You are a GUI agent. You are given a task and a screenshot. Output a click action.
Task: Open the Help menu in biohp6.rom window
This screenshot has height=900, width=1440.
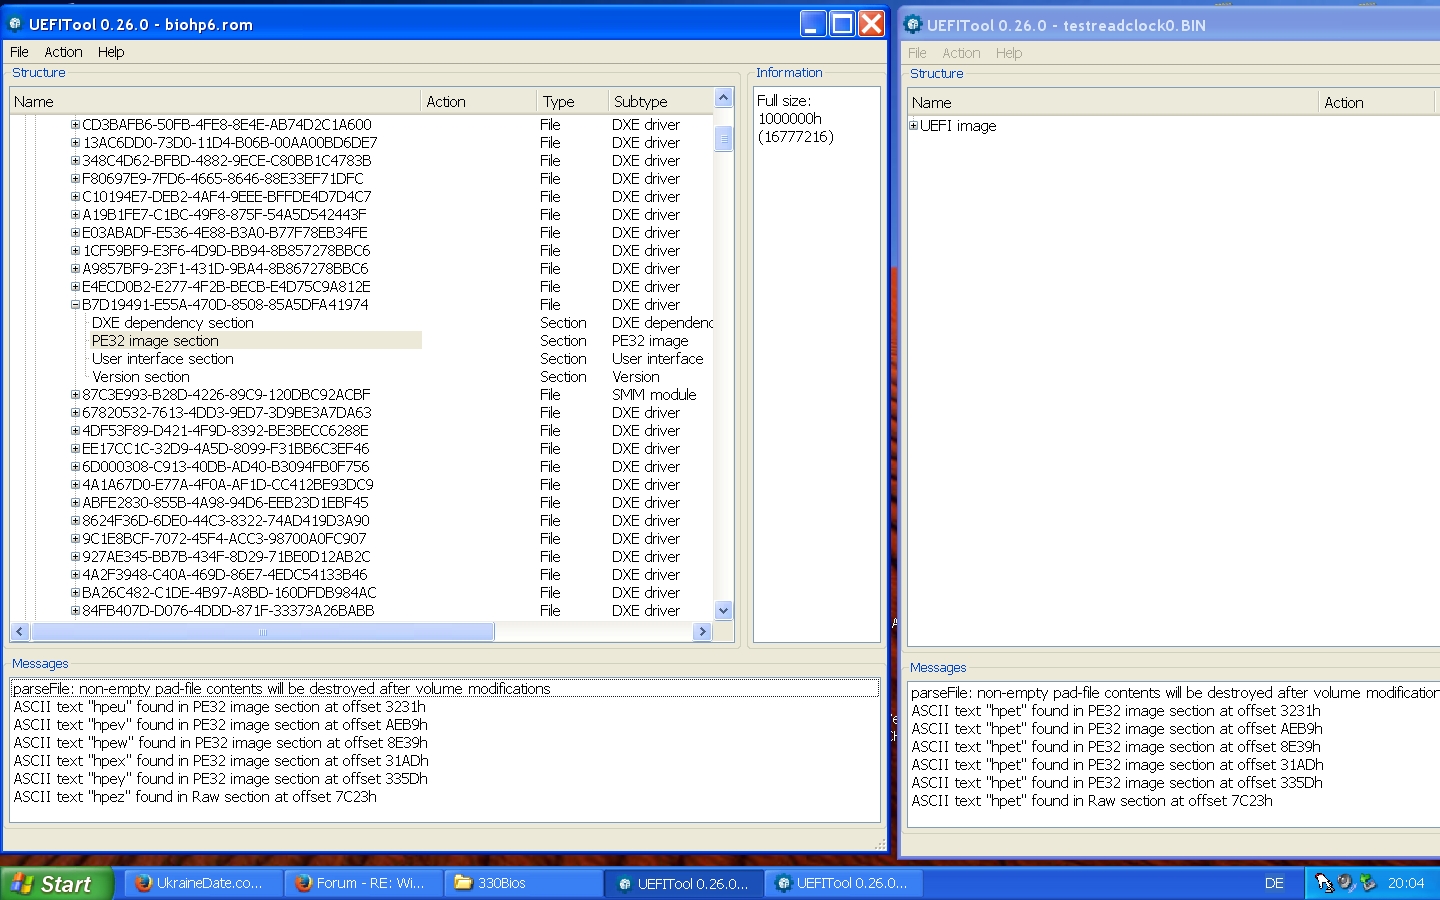coord(111,52)
